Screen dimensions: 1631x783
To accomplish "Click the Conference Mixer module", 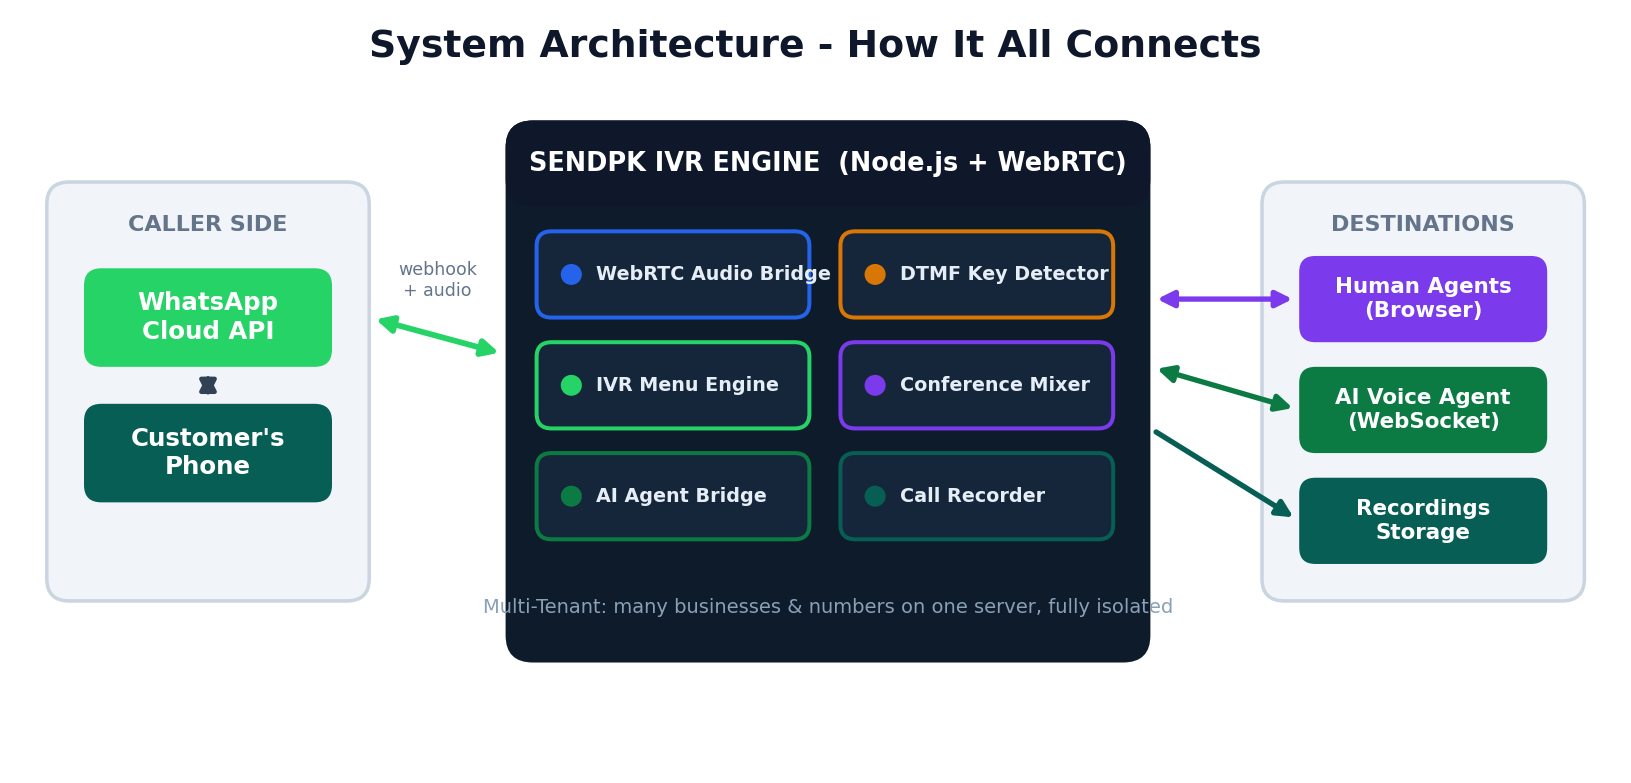I will pos(977,385).
